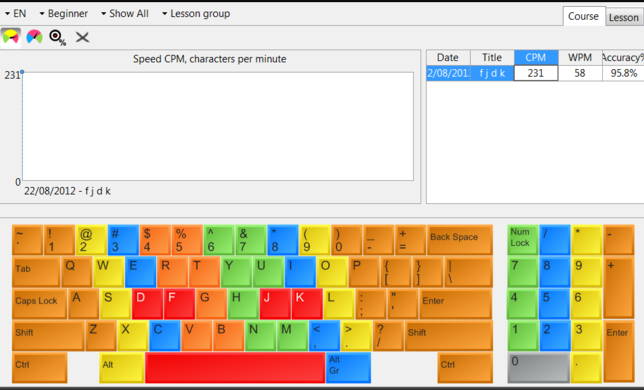The image size is (644, 390).
Task: Click the left Shift key
Action: click(48, 336)
